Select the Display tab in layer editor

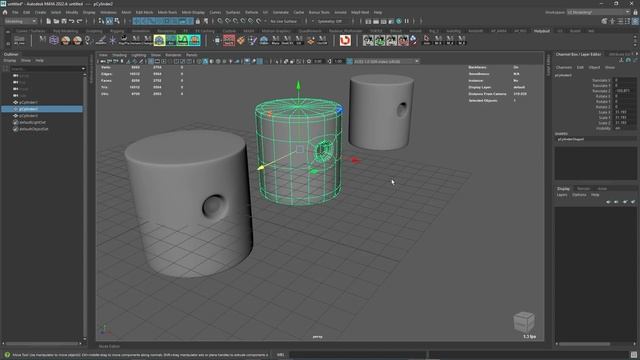(x=563, y=189)
